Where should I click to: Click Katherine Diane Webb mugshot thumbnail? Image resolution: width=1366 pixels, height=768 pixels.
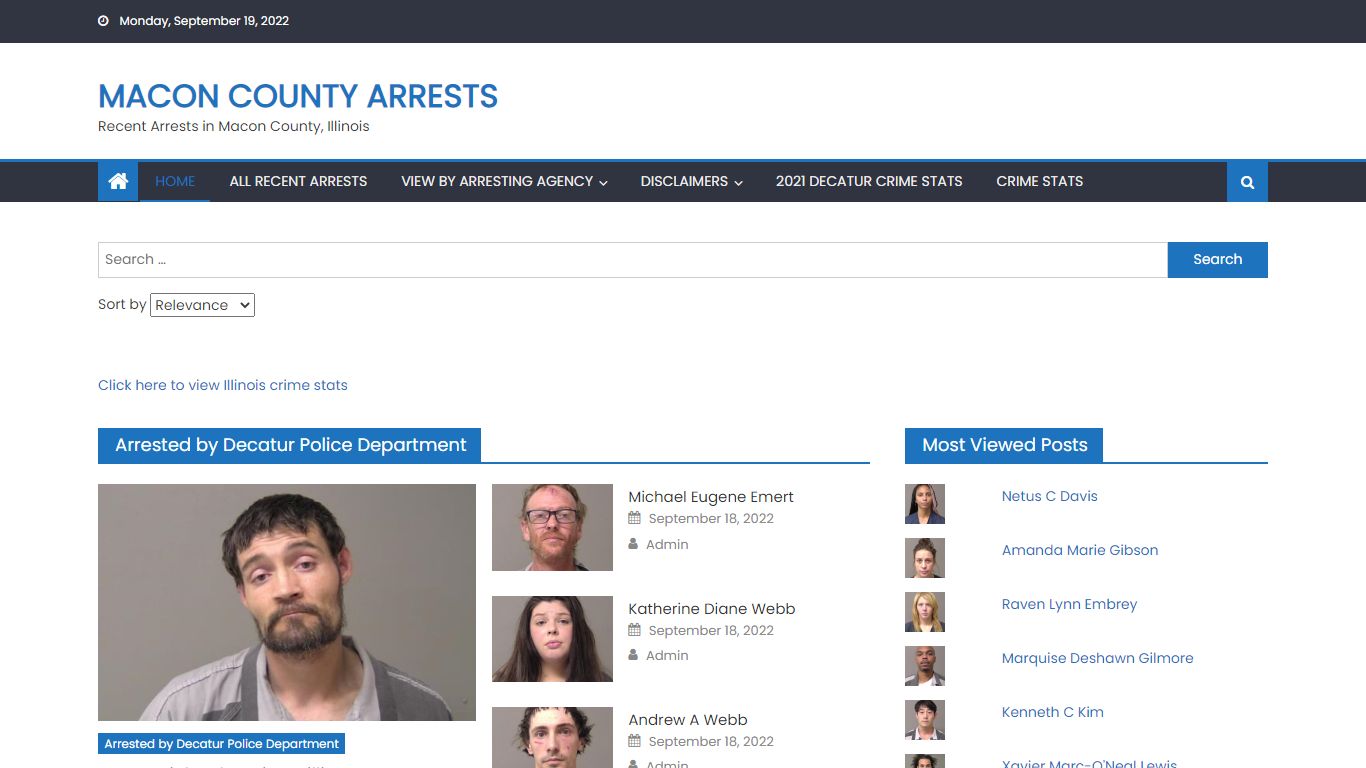click(552, 639)
